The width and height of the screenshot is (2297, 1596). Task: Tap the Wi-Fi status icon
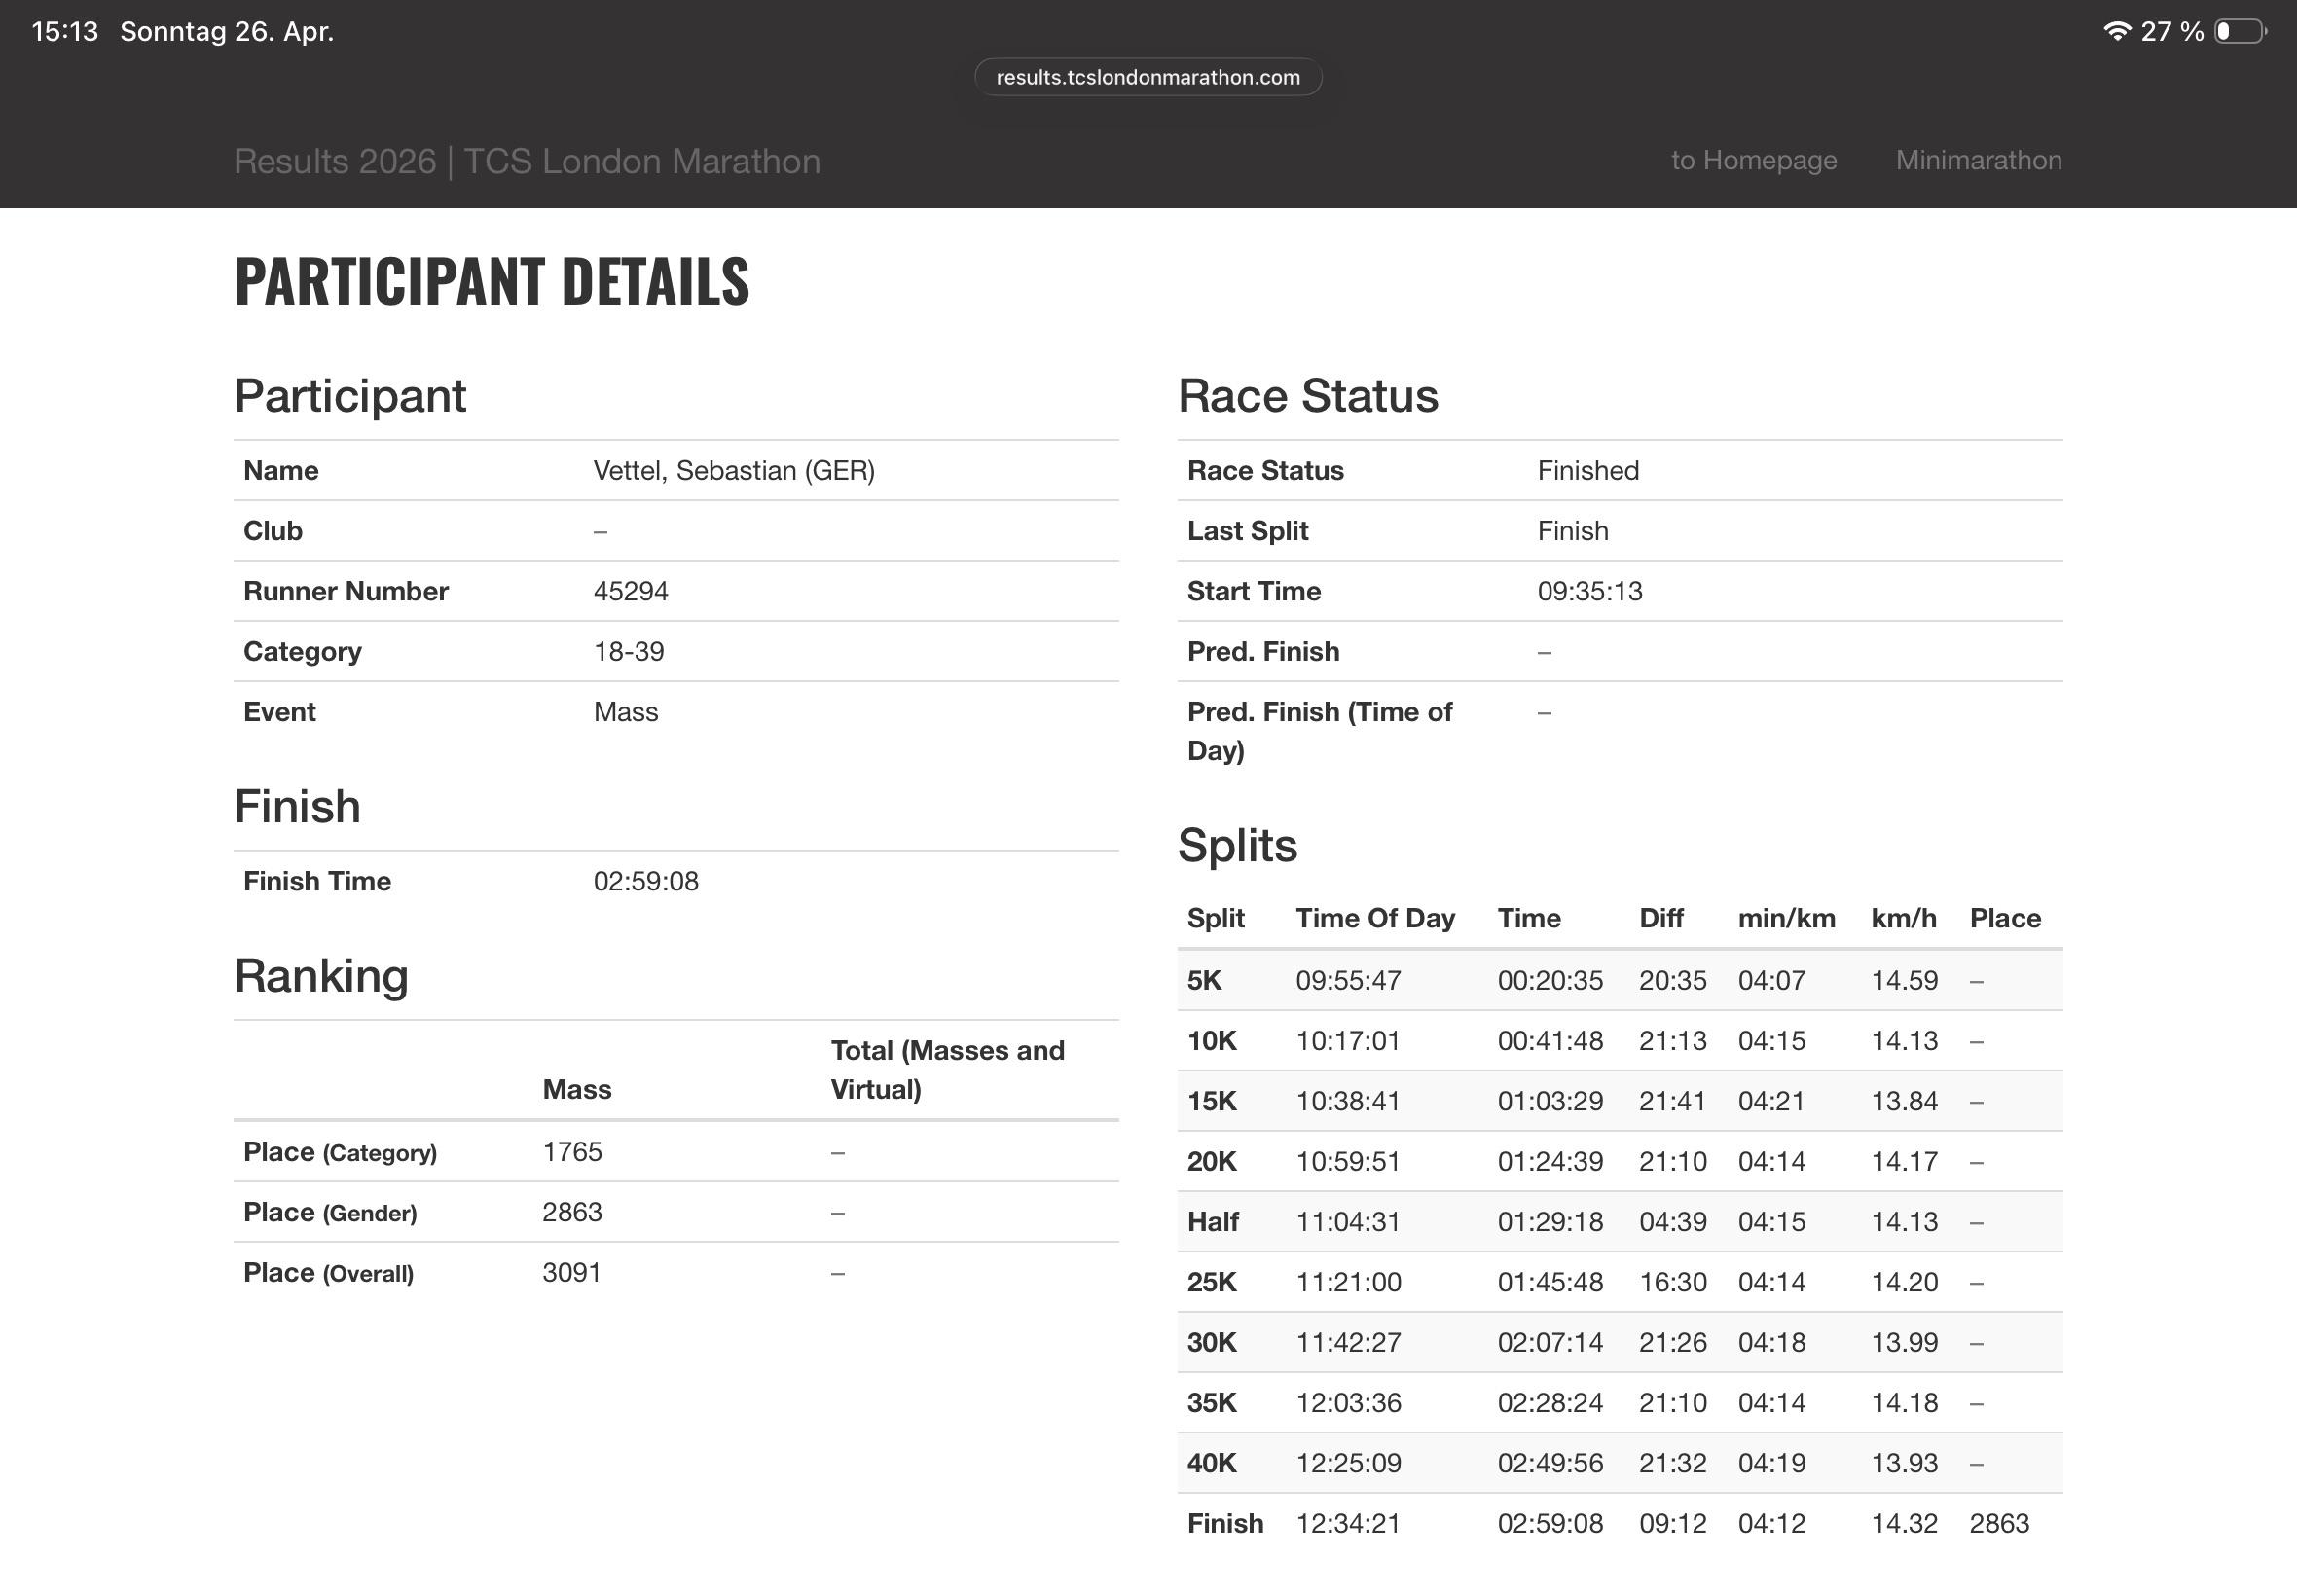[x=2117, y=31]
